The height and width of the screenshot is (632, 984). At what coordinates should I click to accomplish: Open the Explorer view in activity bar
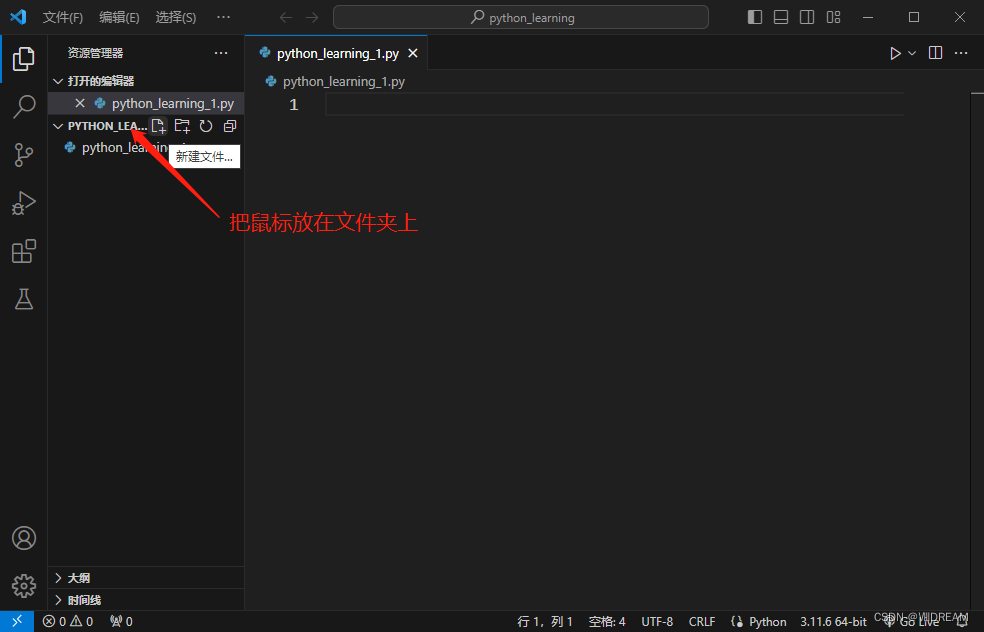click(x=23, y=59)
